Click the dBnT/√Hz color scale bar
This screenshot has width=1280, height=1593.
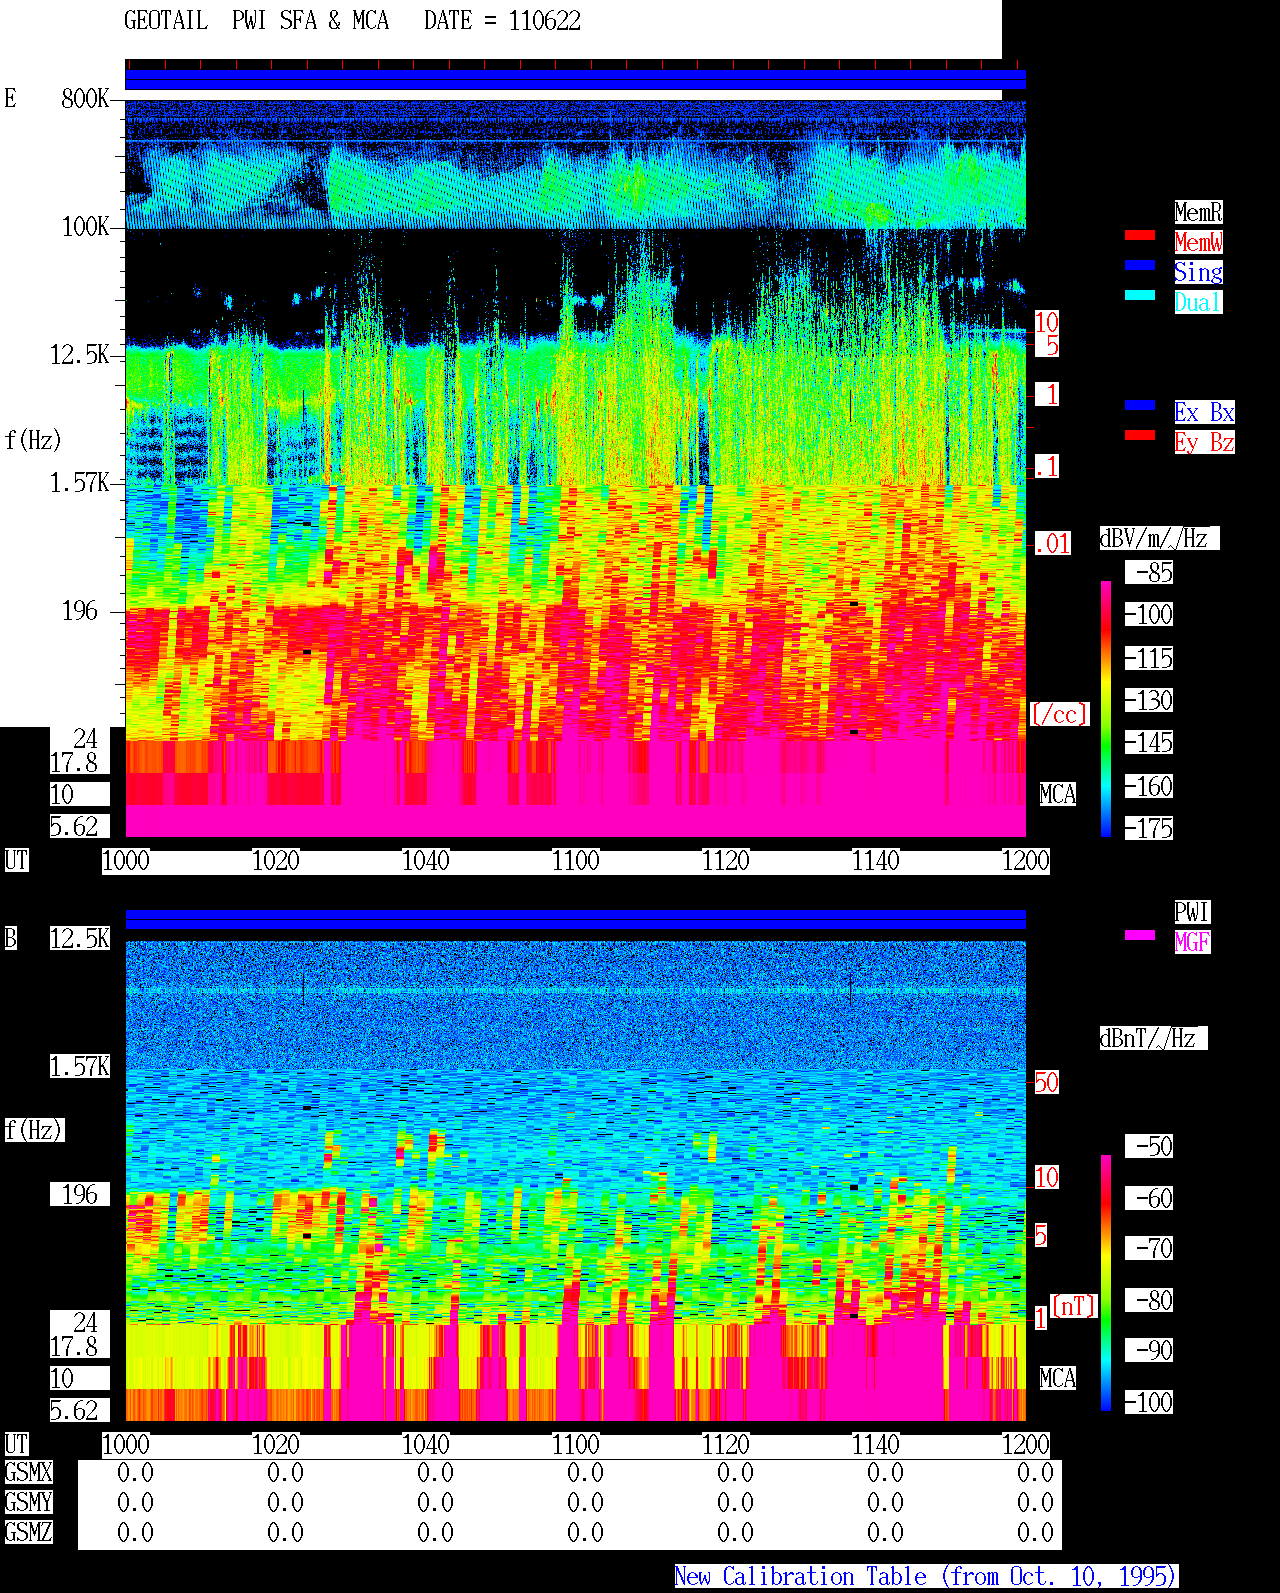point(1106,1283)
